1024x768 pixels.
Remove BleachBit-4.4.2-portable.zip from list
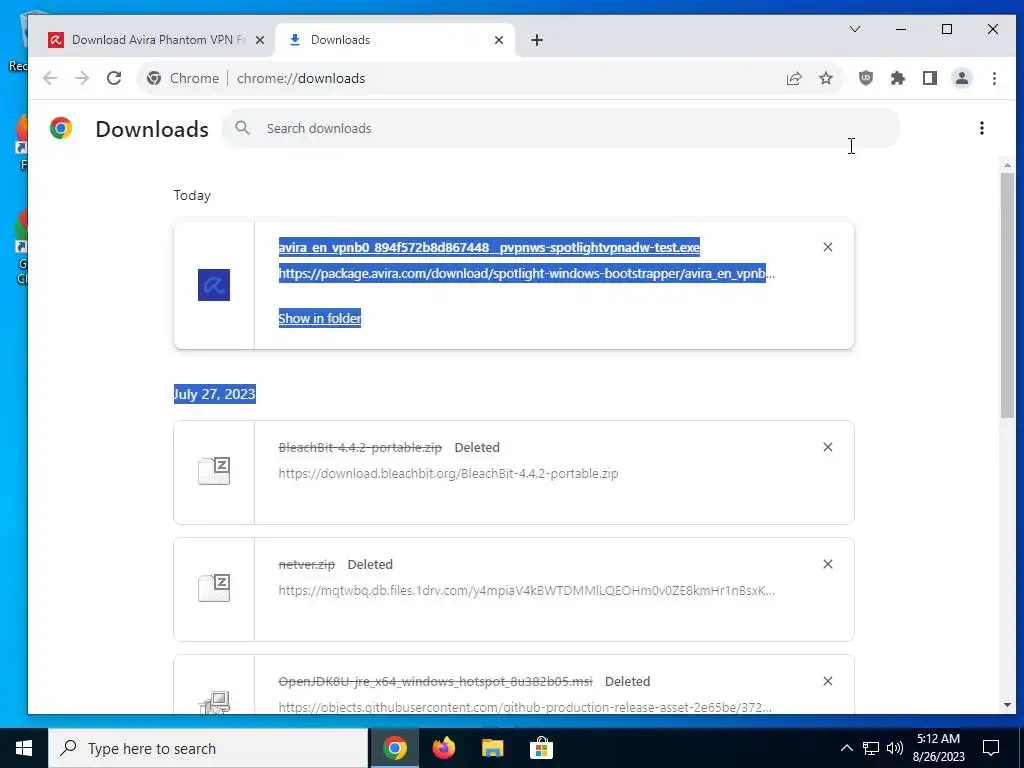828,447
